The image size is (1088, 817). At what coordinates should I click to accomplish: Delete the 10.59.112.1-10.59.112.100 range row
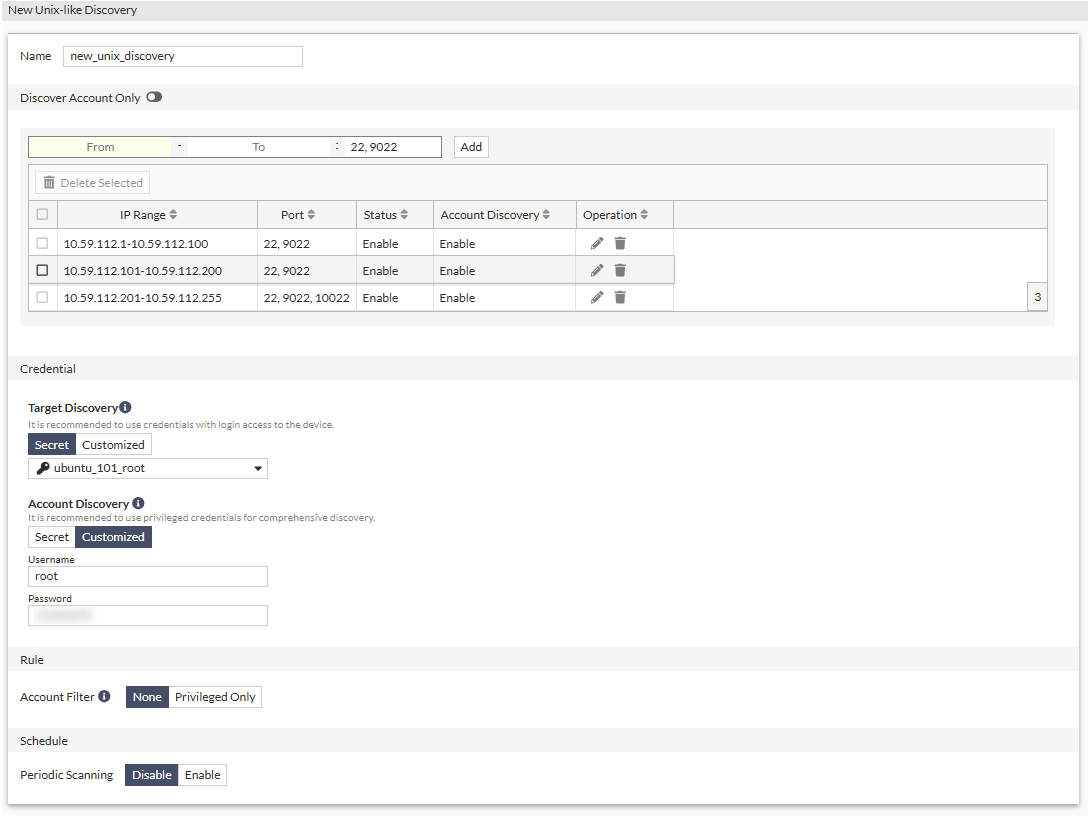[x=620, y=244]
